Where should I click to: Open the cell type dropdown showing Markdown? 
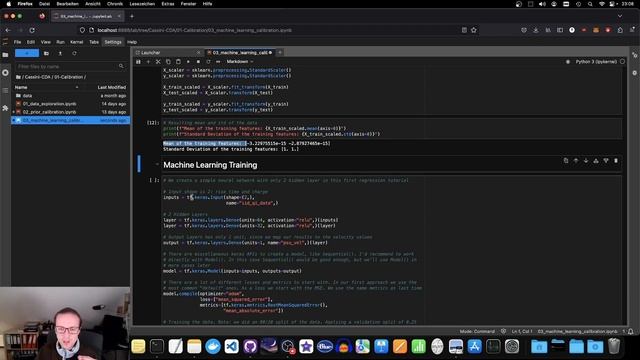click(x=240, y=62)
